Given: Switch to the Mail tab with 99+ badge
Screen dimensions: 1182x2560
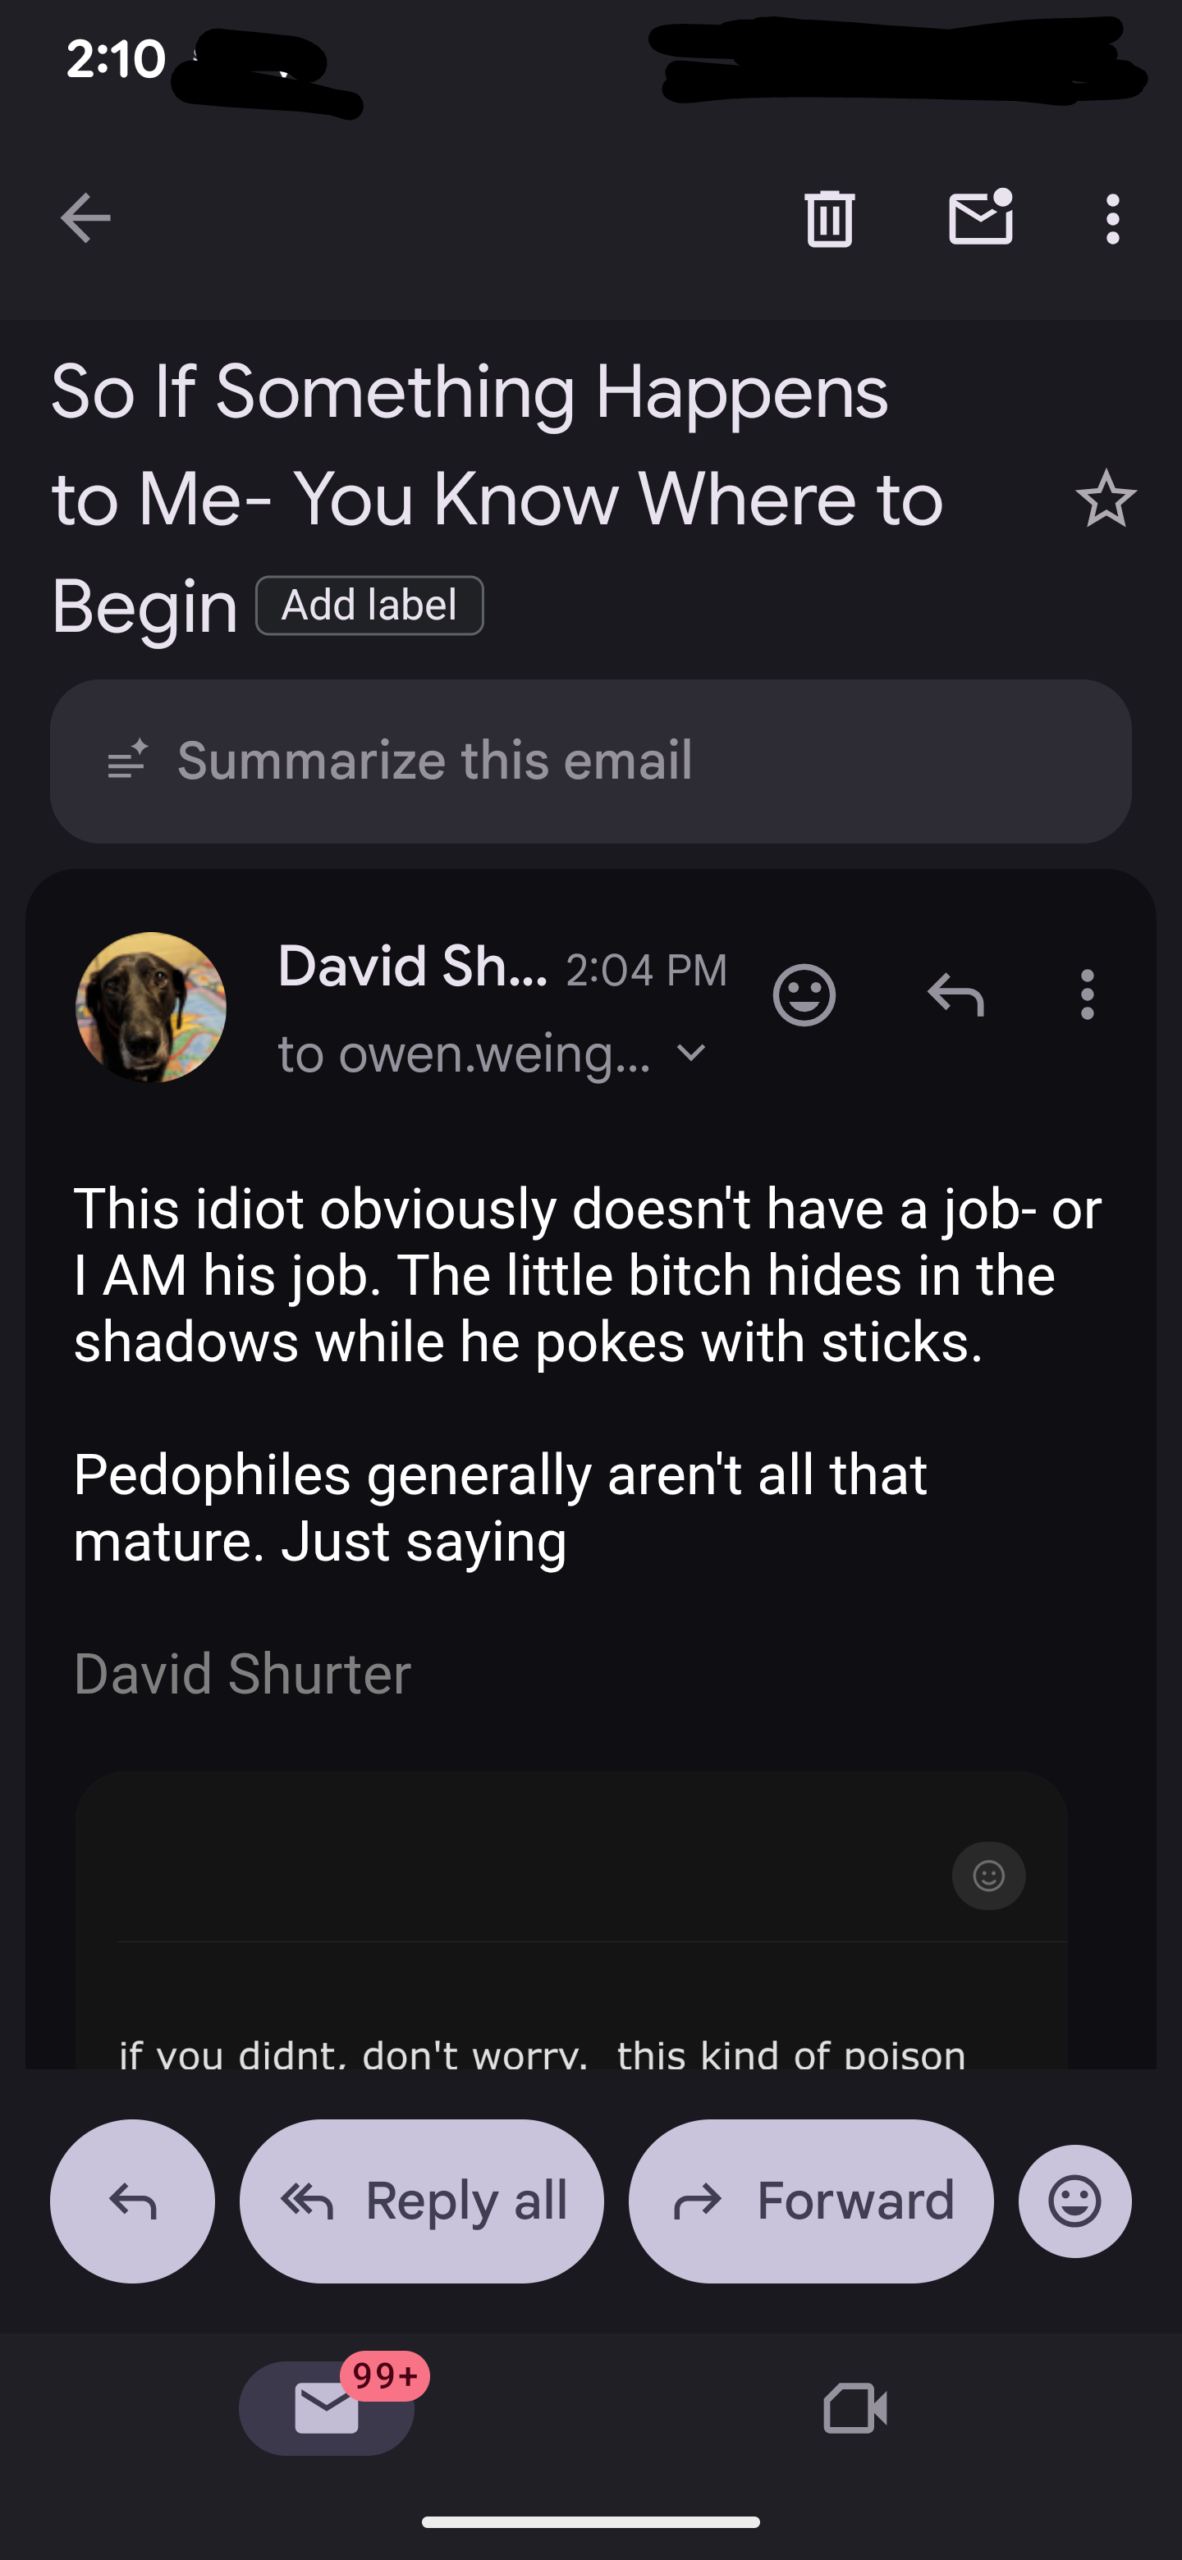Looking at the screenshot, I should [x=327, y=2407].
